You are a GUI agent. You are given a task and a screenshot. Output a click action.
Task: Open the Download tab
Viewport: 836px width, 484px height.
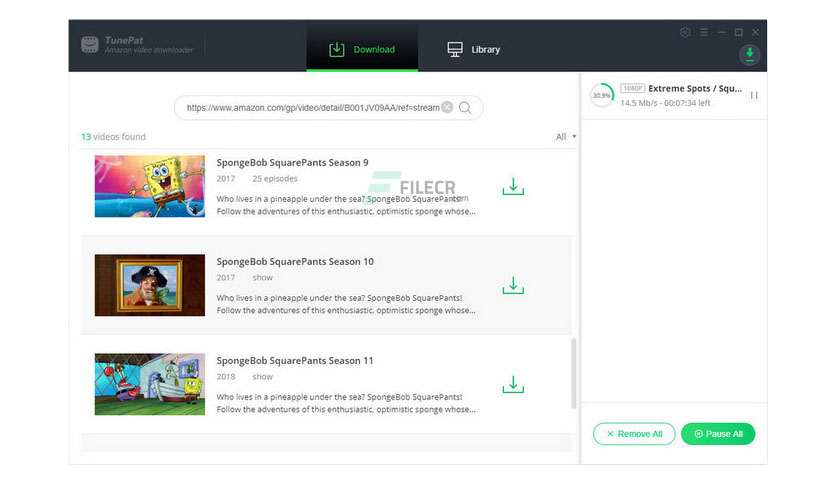[x=362, y=49]
